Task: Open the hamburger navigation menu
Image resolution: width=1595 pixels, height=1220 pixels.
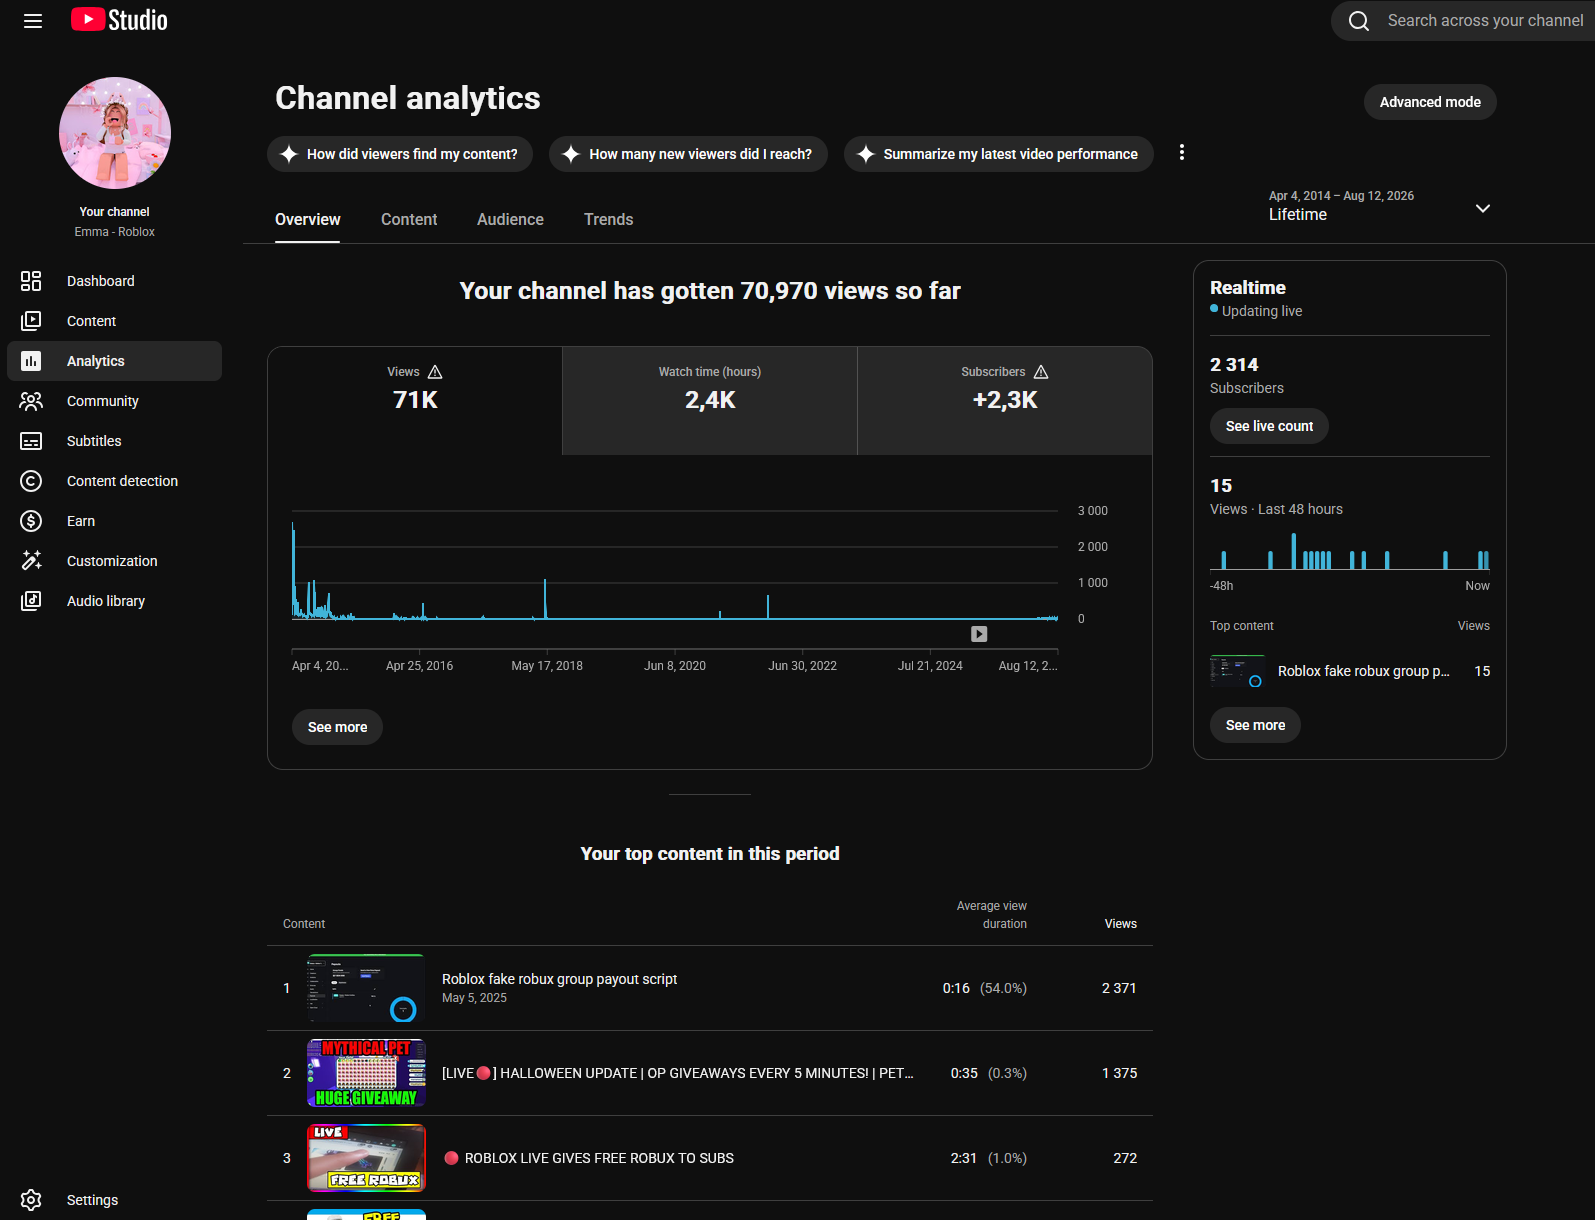Action: click(x=33, y=21)
